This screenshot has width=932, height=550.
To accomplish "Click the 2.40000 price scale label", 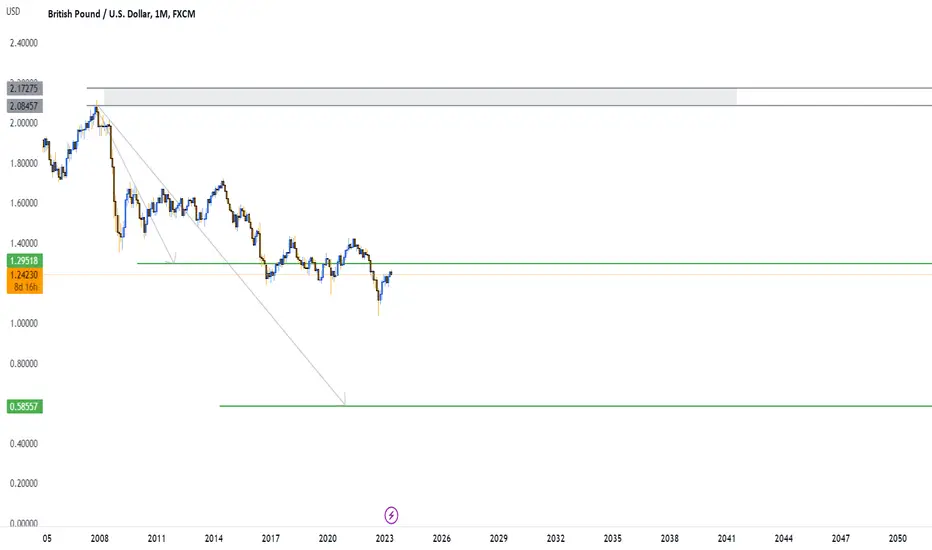I will tap(24, 43).
